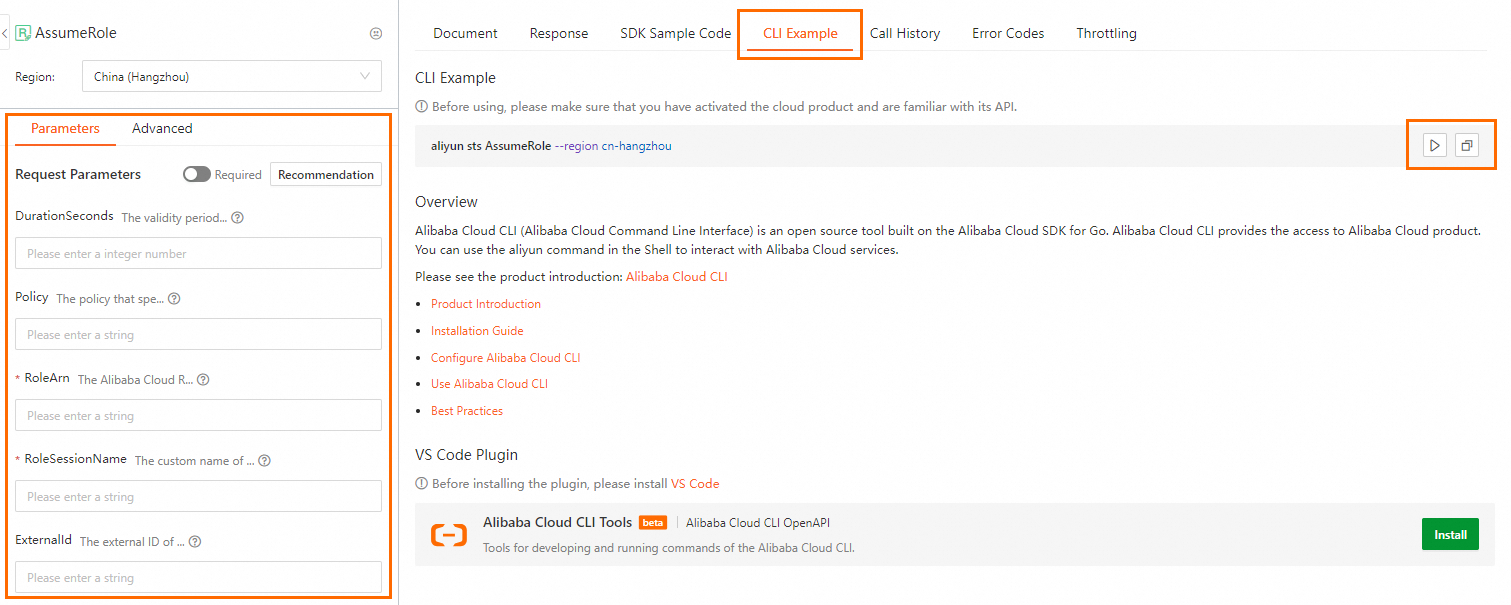Open the Region dropdown
The width and height of the screenshot is (1511, 605).
(x=233, y=76)
